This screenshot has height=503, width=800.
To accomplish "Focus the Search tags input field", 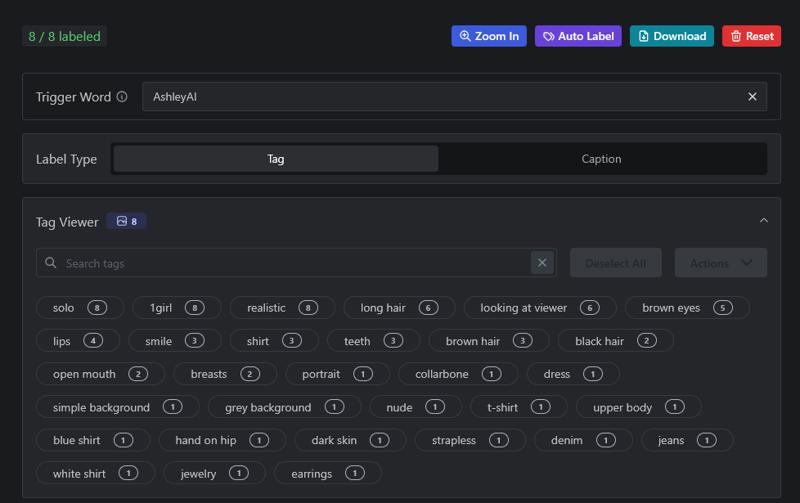I will pos(290,263).
